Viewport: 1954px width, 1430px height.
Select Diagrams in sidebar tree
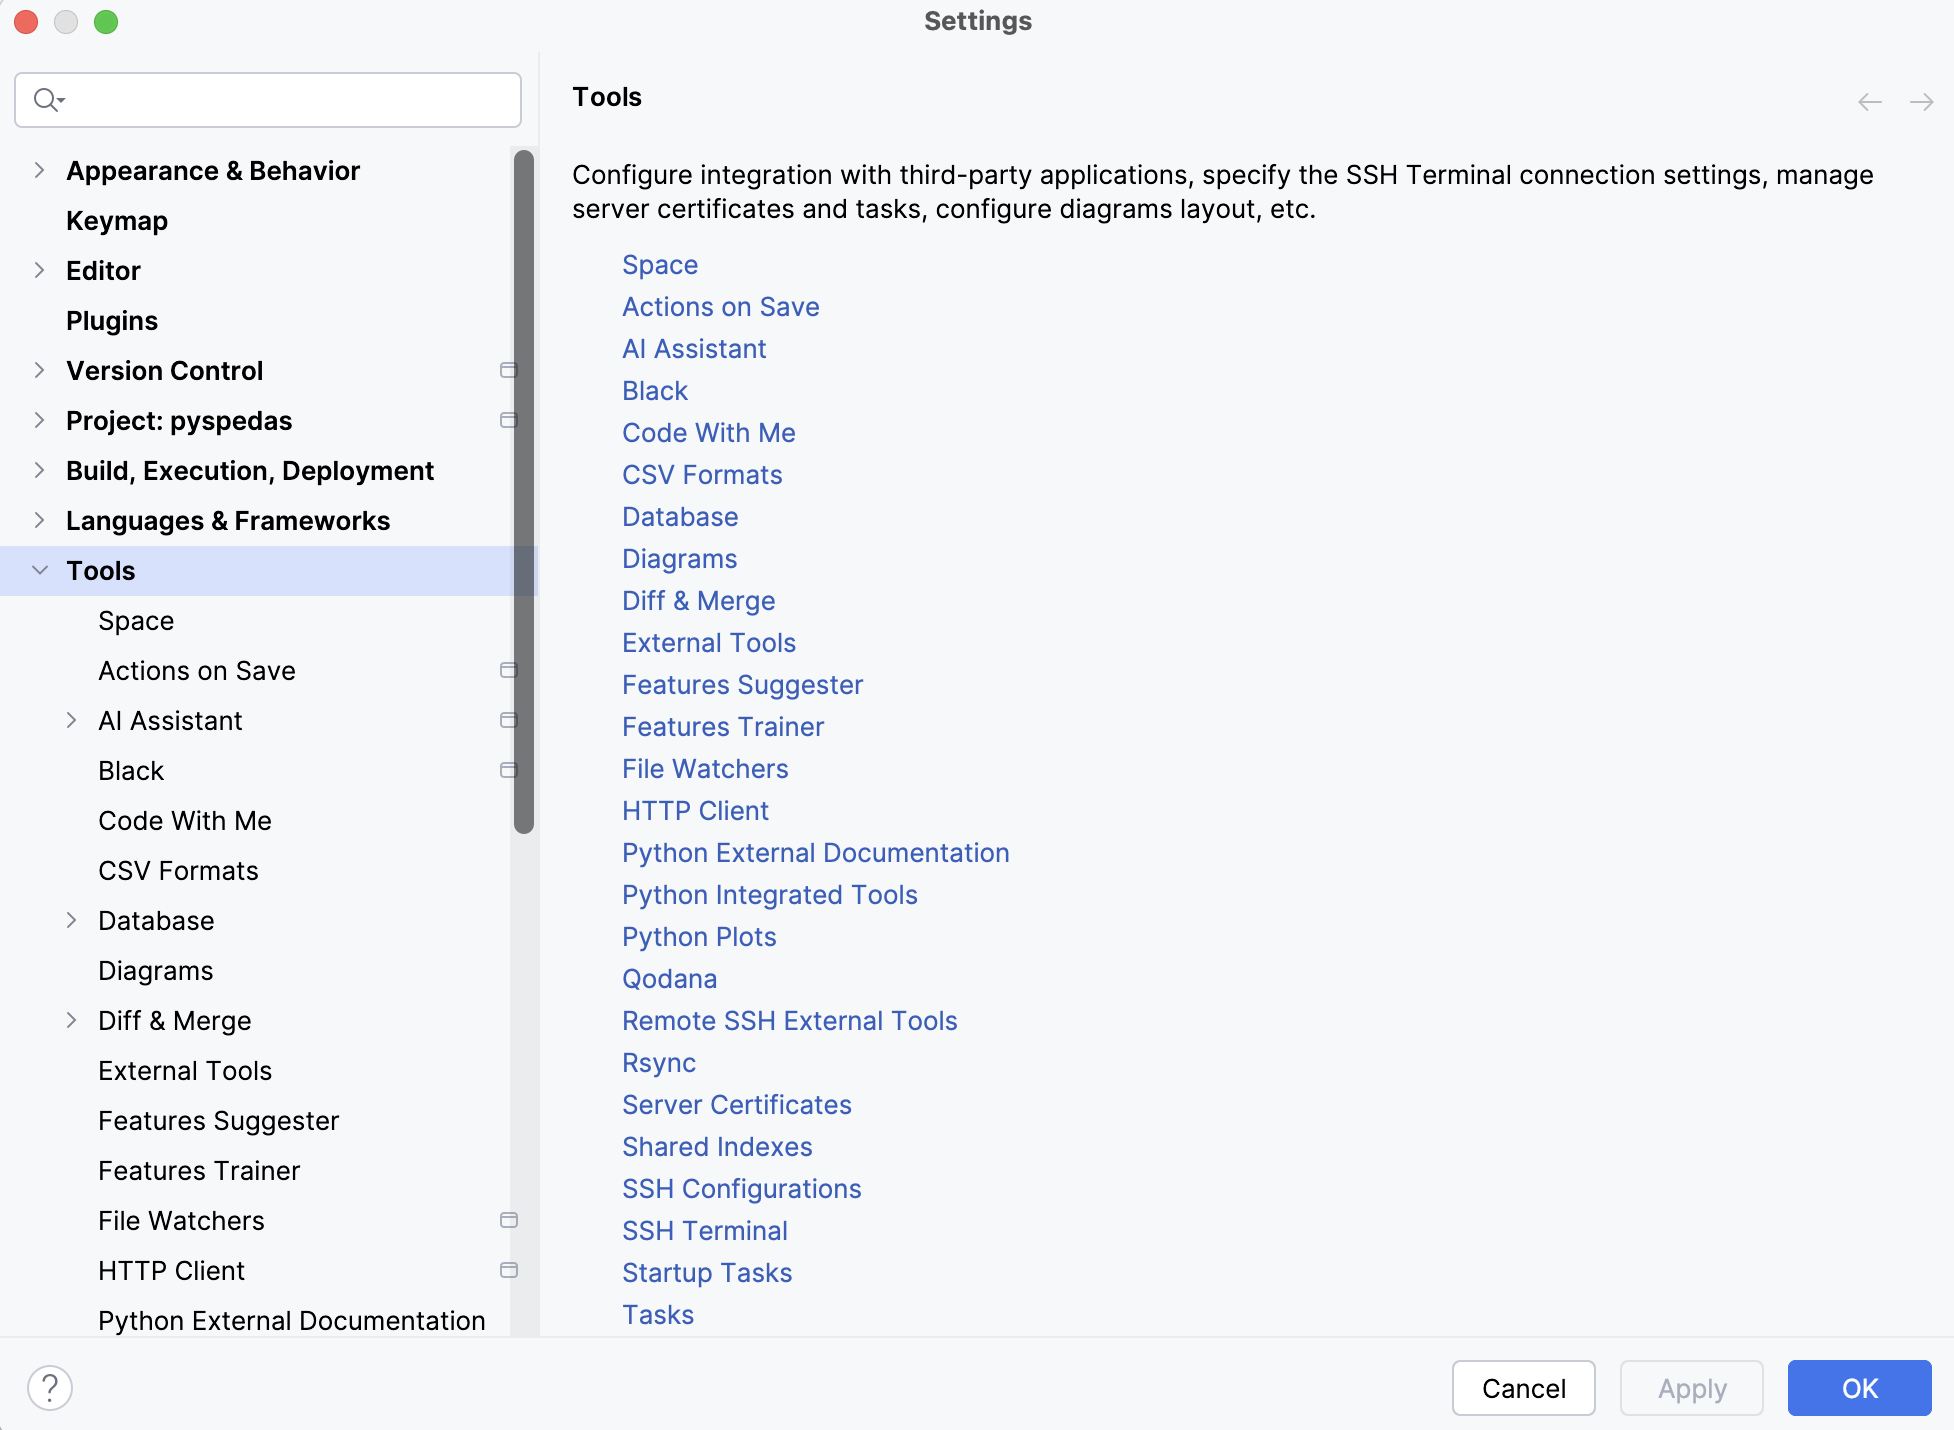156,971
